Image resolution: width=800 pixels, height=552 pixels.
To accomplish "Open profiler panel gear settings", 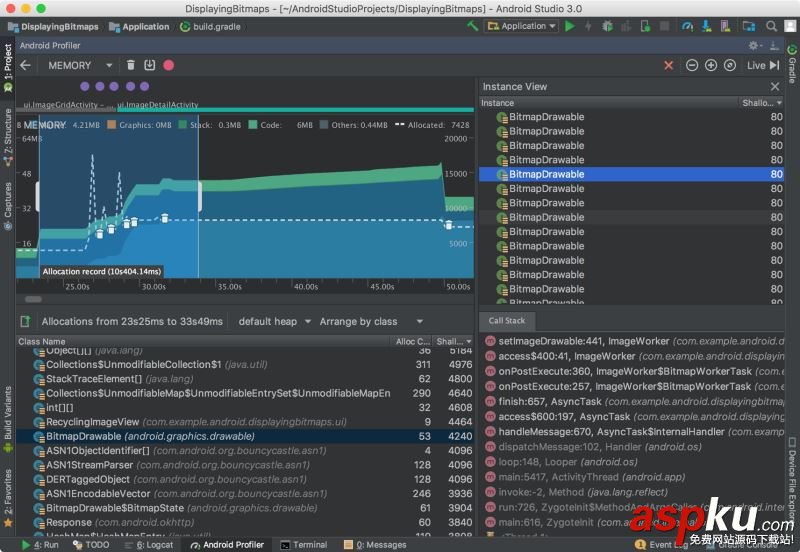I will (755, 45).
